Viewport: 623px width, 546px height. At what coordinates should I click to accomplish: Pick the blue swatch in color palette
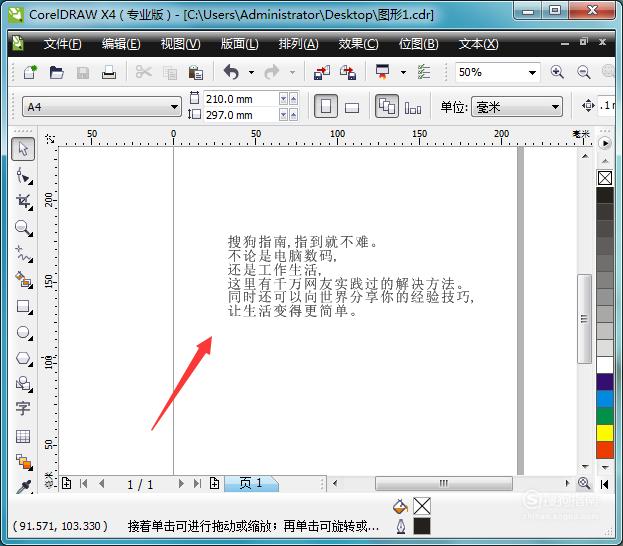pos(605,399)
